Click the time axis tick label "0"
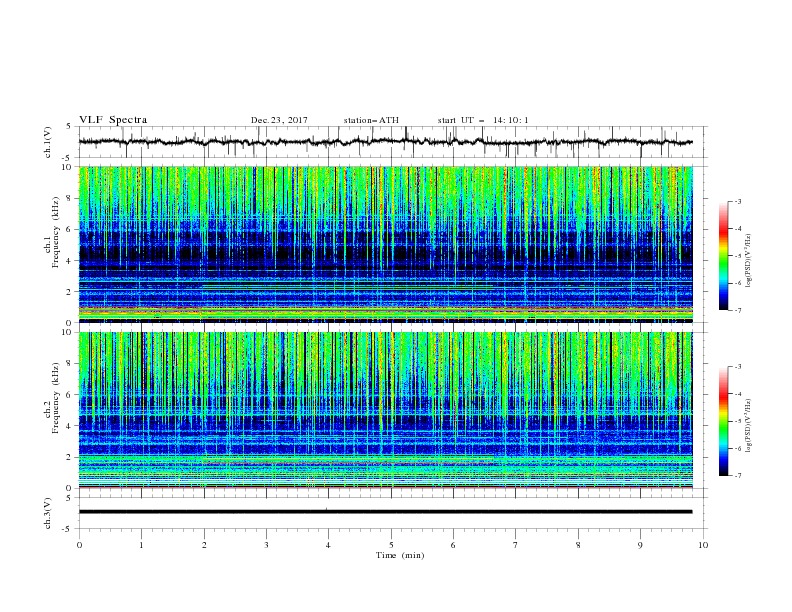Image resolution: width=792 pixels, height=612 pixels. point(79,545)
